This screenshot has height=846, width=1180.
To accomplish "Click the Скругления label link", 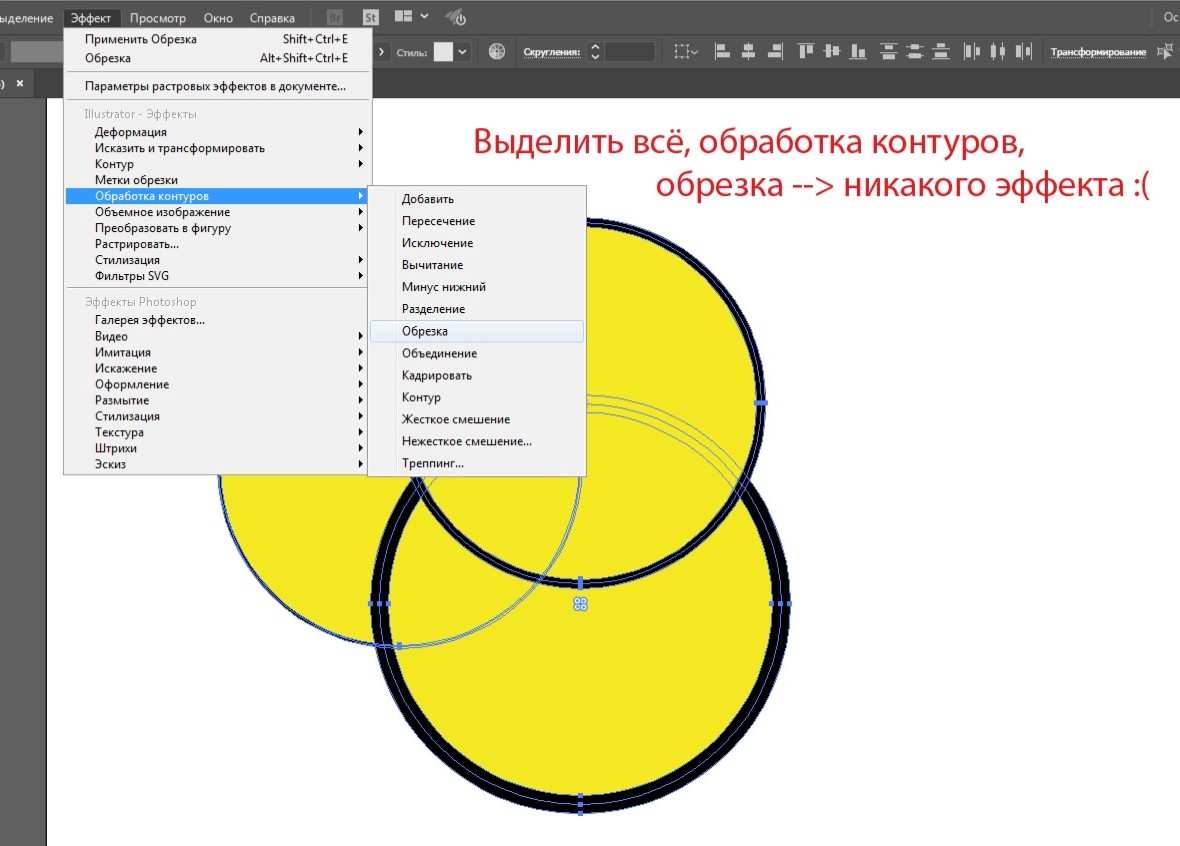I will click(x=552, y=52).
